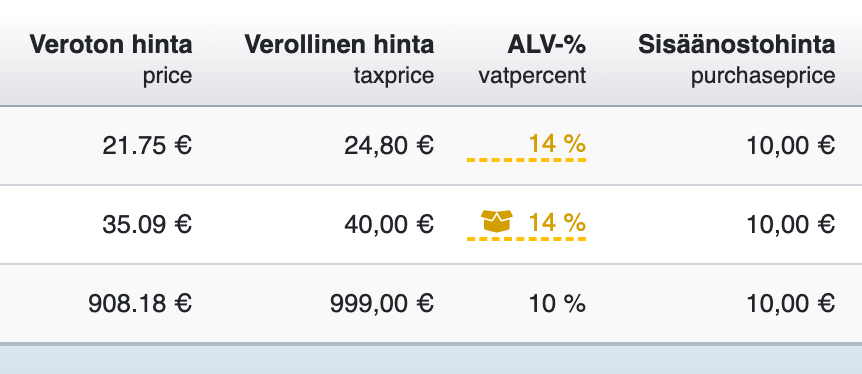Click the 10 % VAT cell
862x374 pixels.
click(557, 303)
